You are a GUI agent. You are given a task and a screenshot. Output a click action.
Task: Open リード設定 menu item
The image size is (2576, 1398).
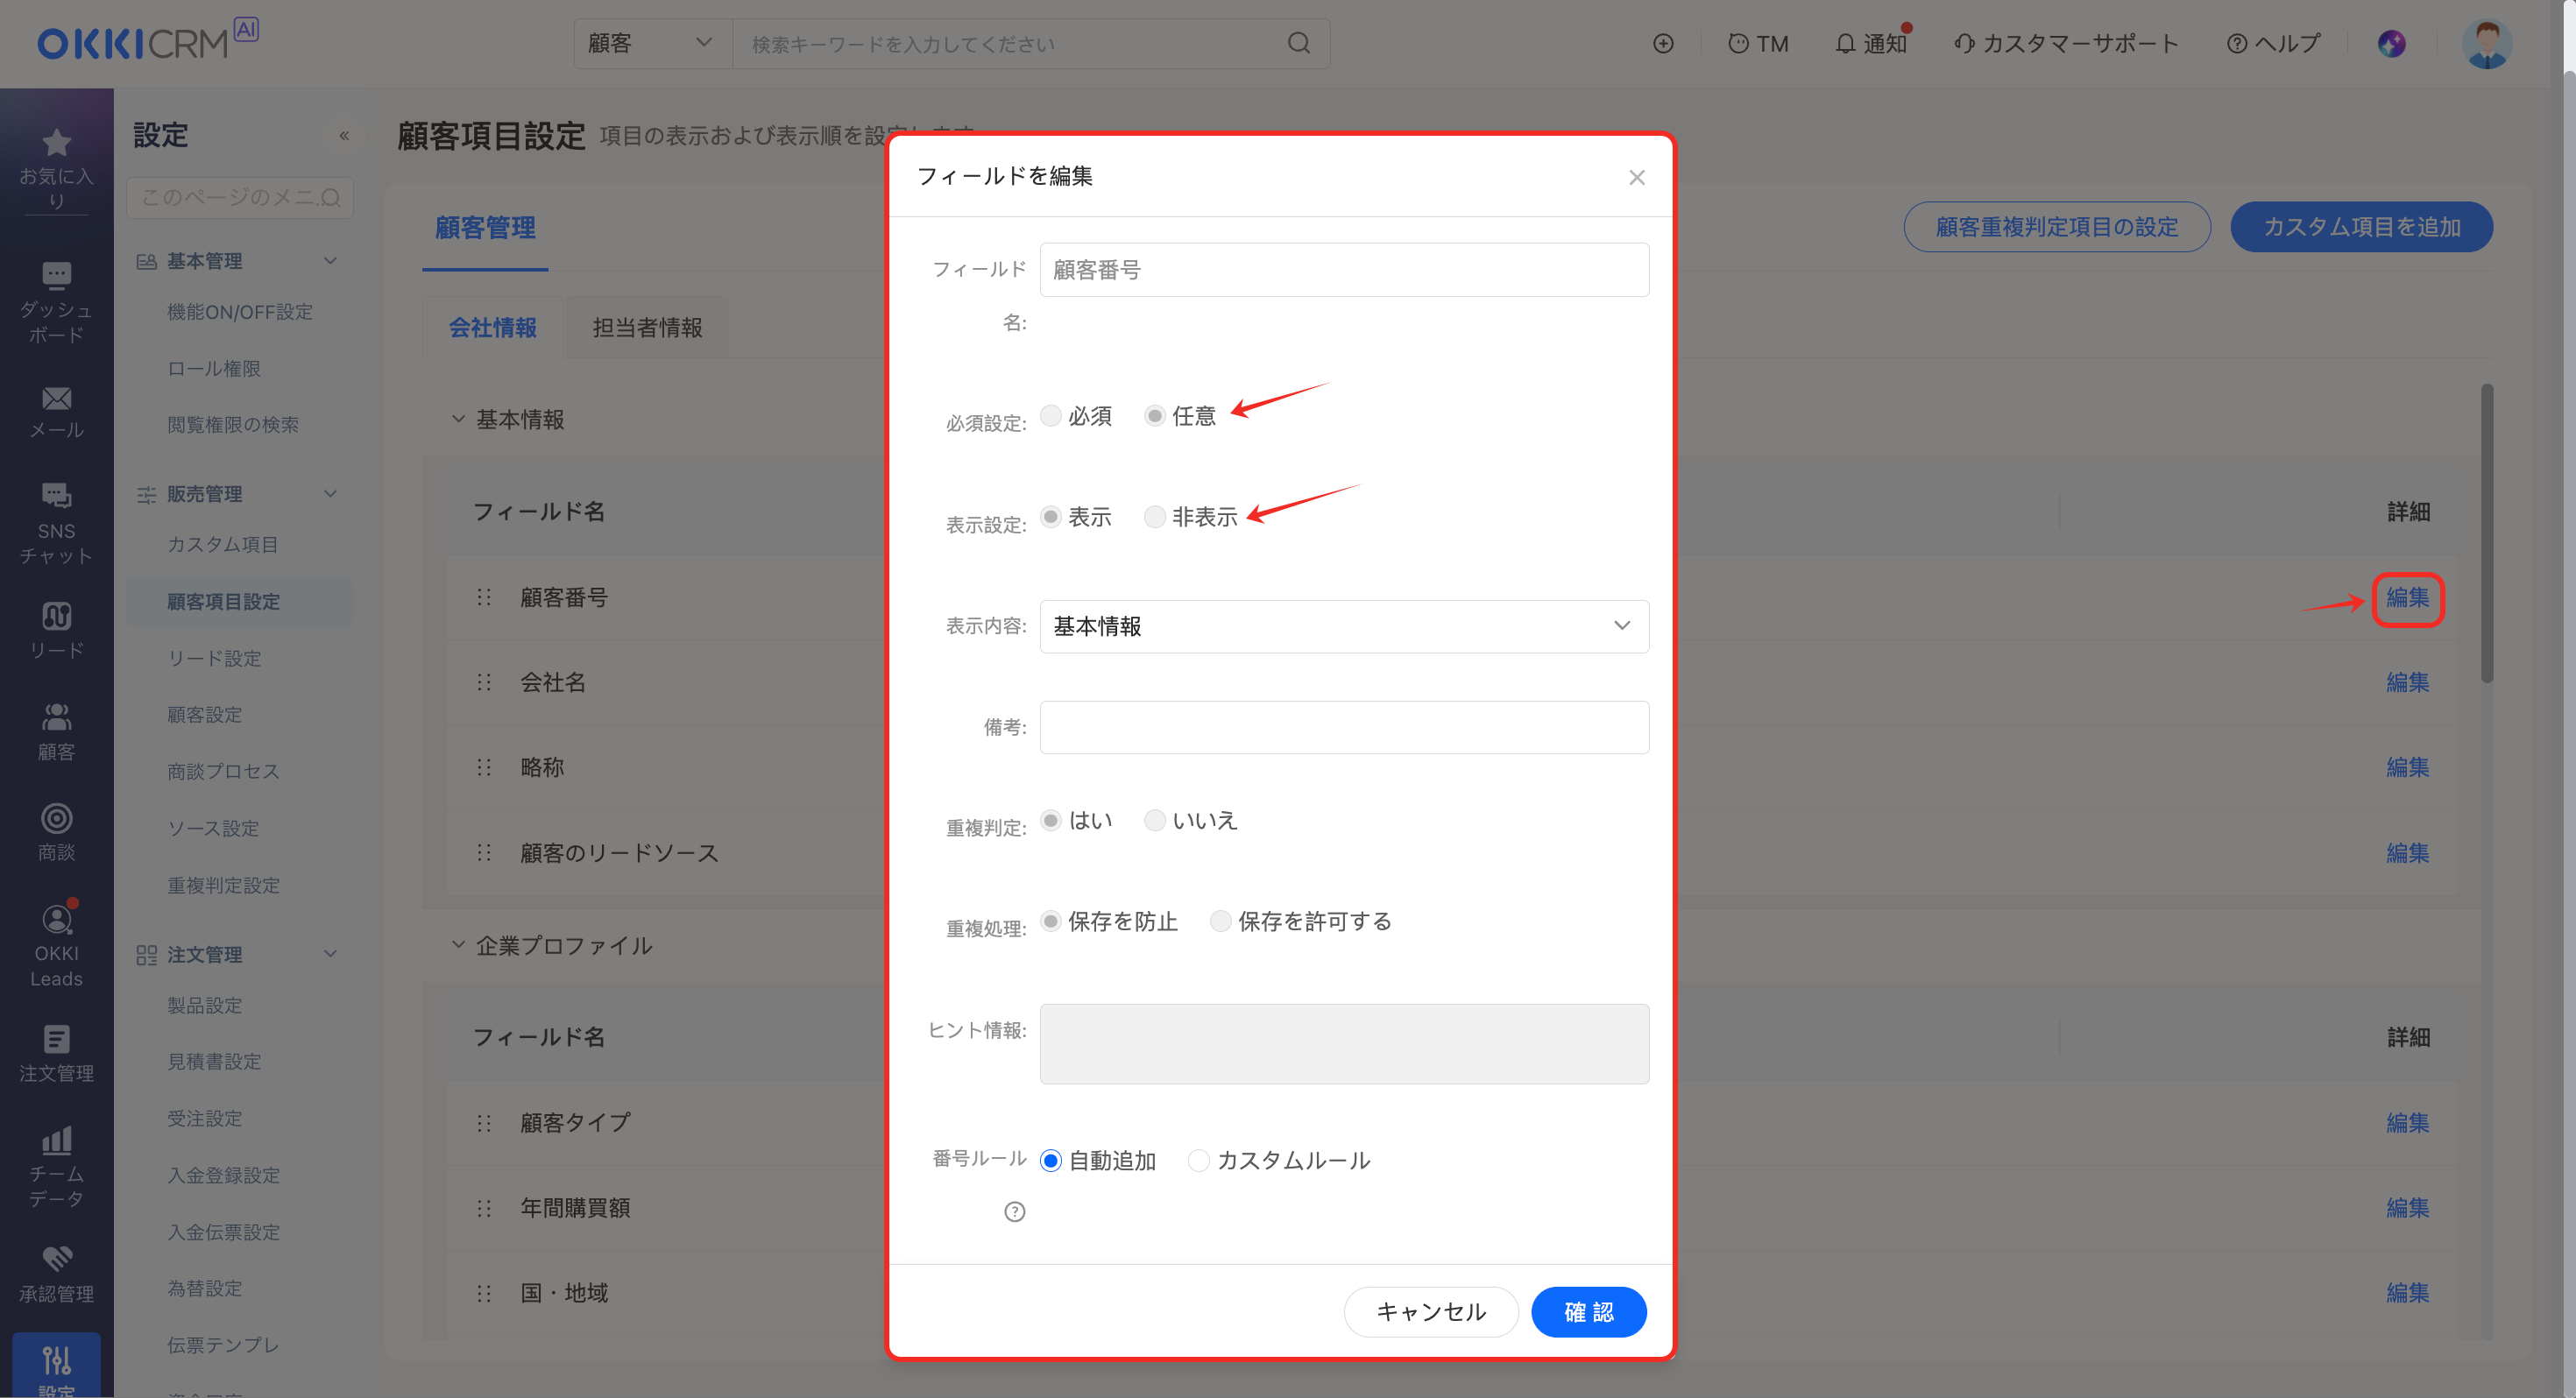(214, 658)
